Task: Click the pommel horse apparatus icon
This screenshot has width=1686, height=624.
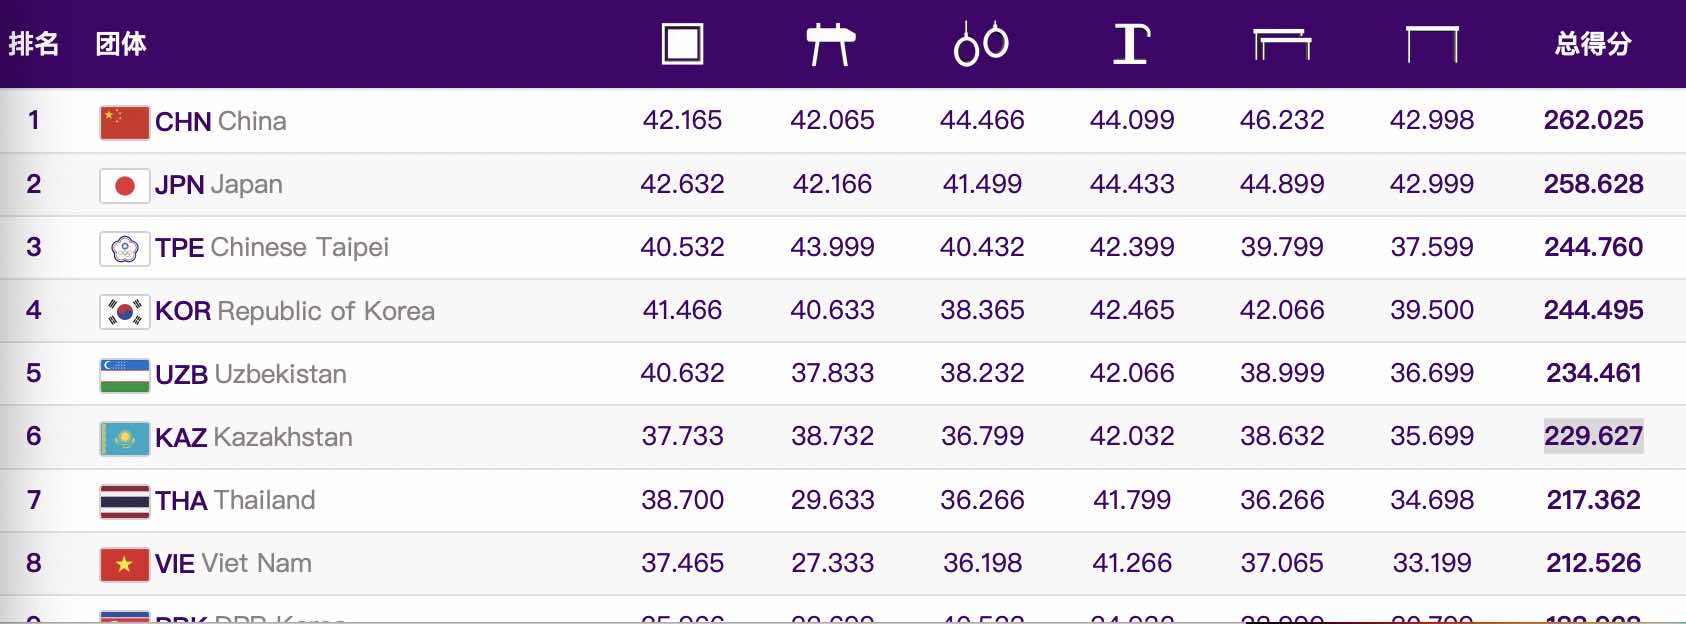Action: [831, 45]
